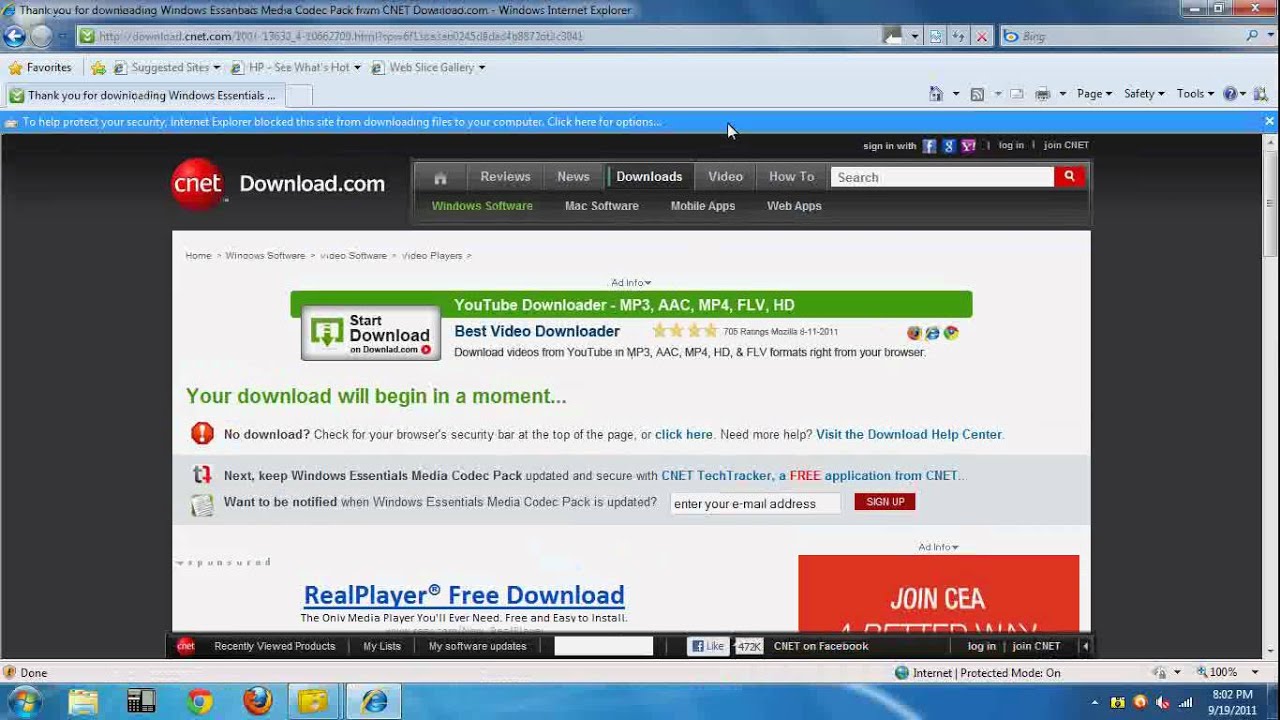Select the Web Apps sub-tab
This screenshot has height=720, width=1280.
tap(794, 206)
